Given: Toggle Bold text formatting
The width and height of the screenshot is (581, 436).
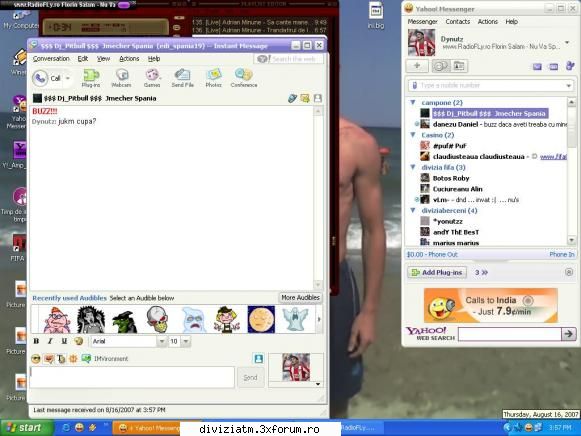Looking at the screenshot, I should (x=36, y=341).
